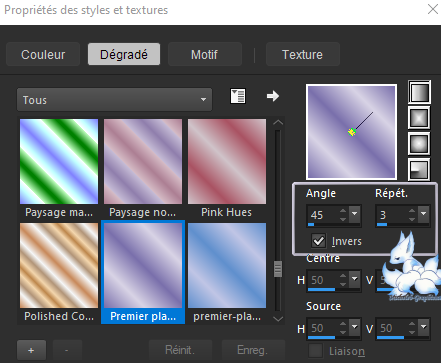Screen dimensions: 441x363
Task: Click the Réinit. button
Action: 180,350
